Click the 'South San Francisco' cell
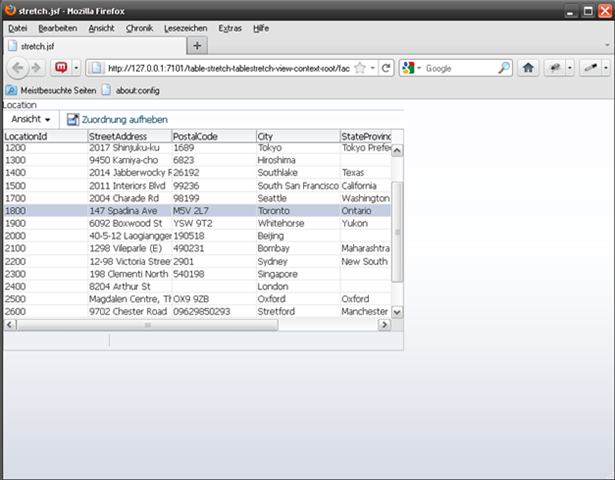Image resolution: width=615 pixels, height=480 pixels. 298,185
